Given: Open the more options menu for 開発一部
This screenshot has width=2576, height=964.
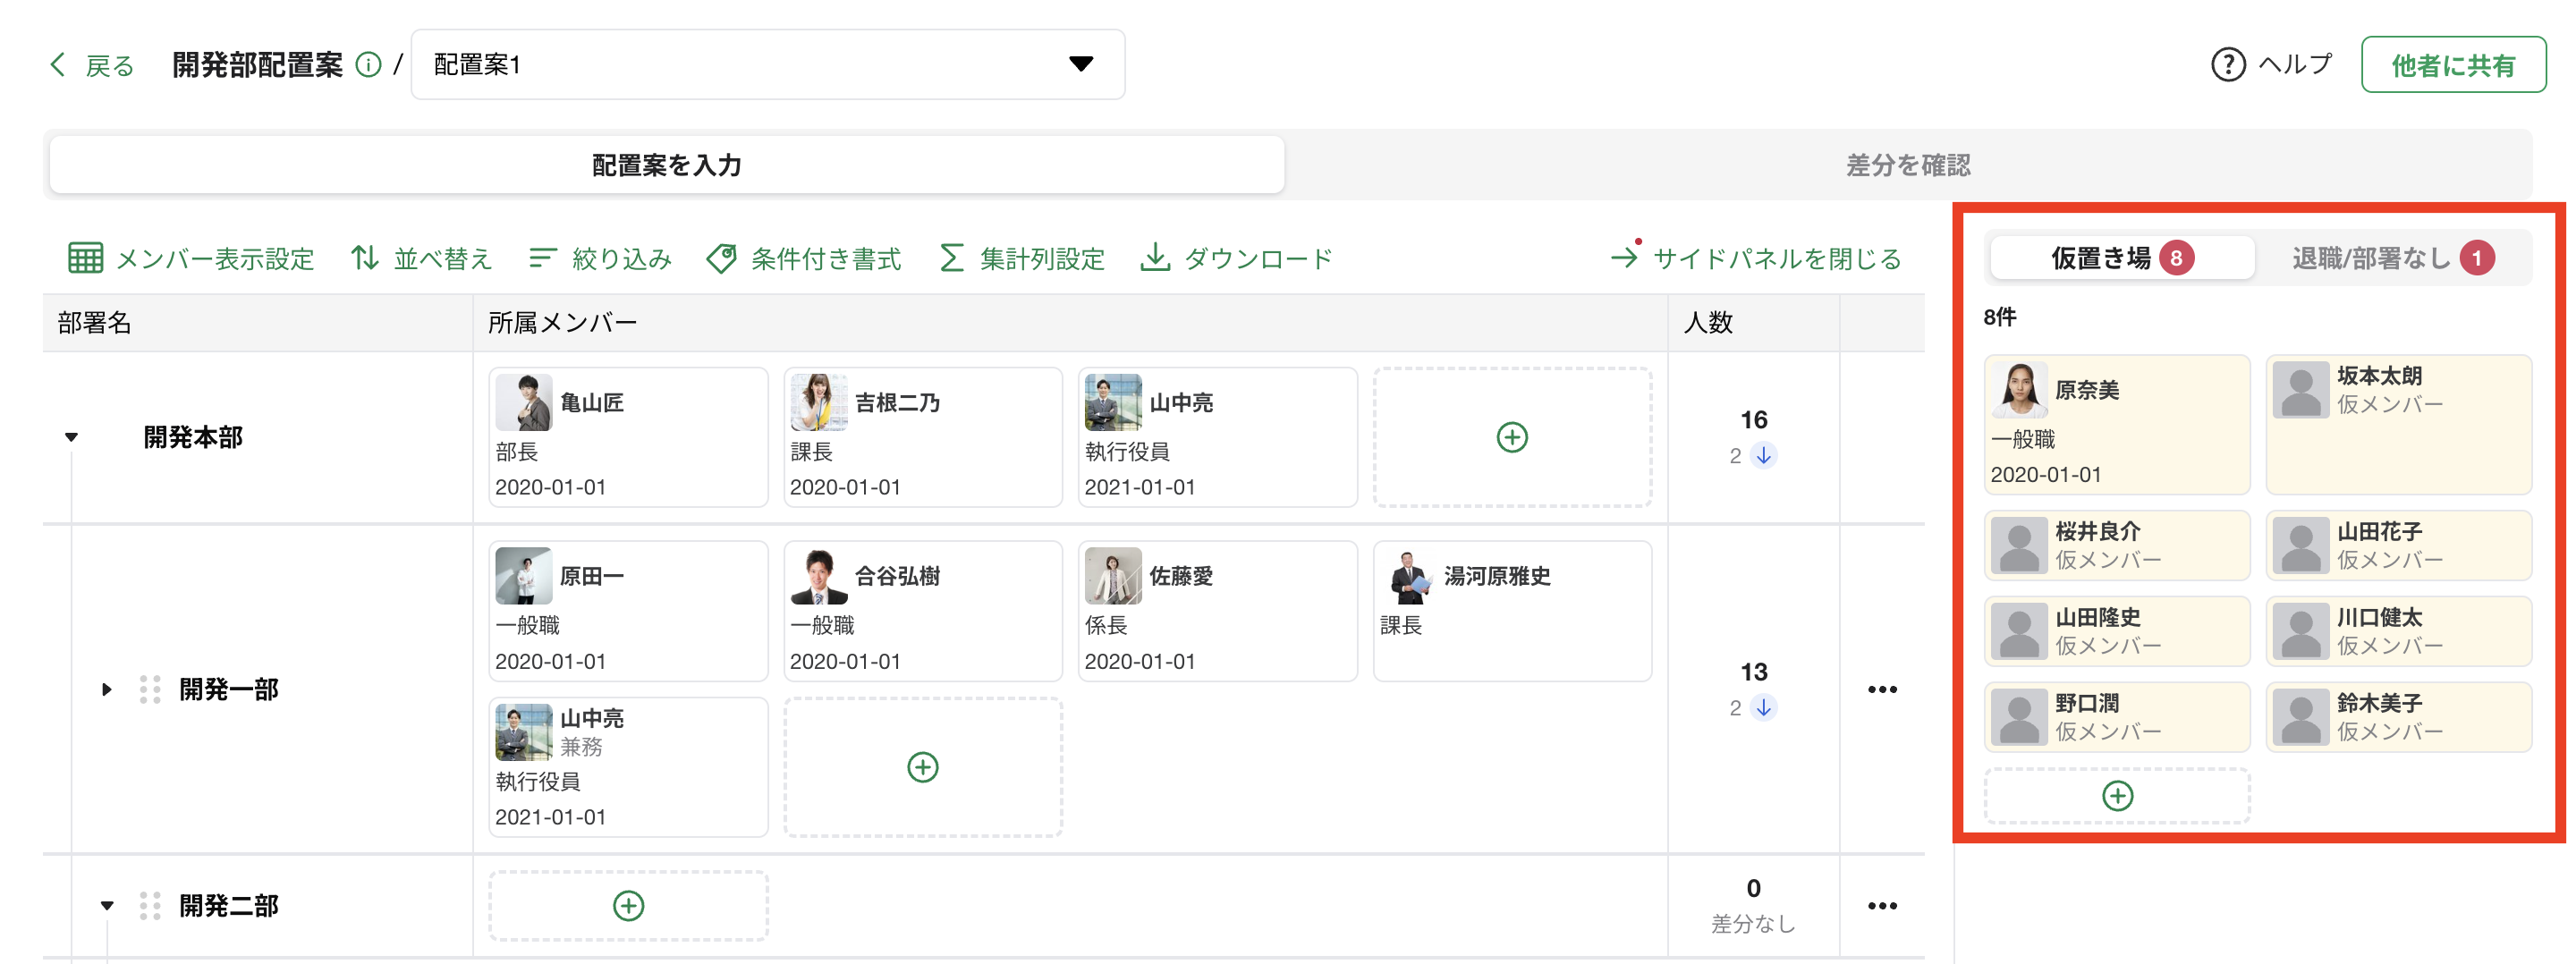Looking at the screenshot, I should [x=1882, y=689].
